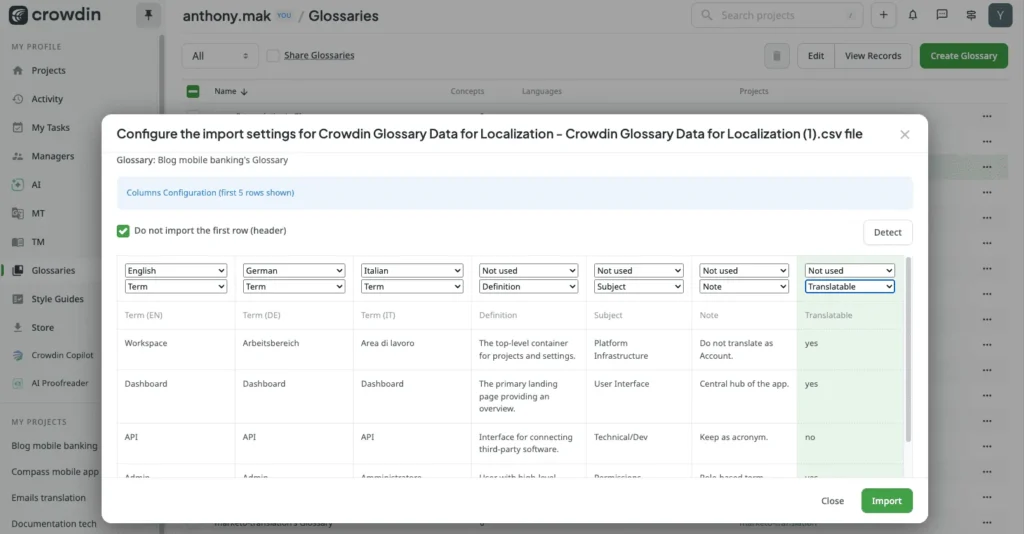Open the German language column dropdown
This screenshot has width=1024, height=534.
point(293,270)
